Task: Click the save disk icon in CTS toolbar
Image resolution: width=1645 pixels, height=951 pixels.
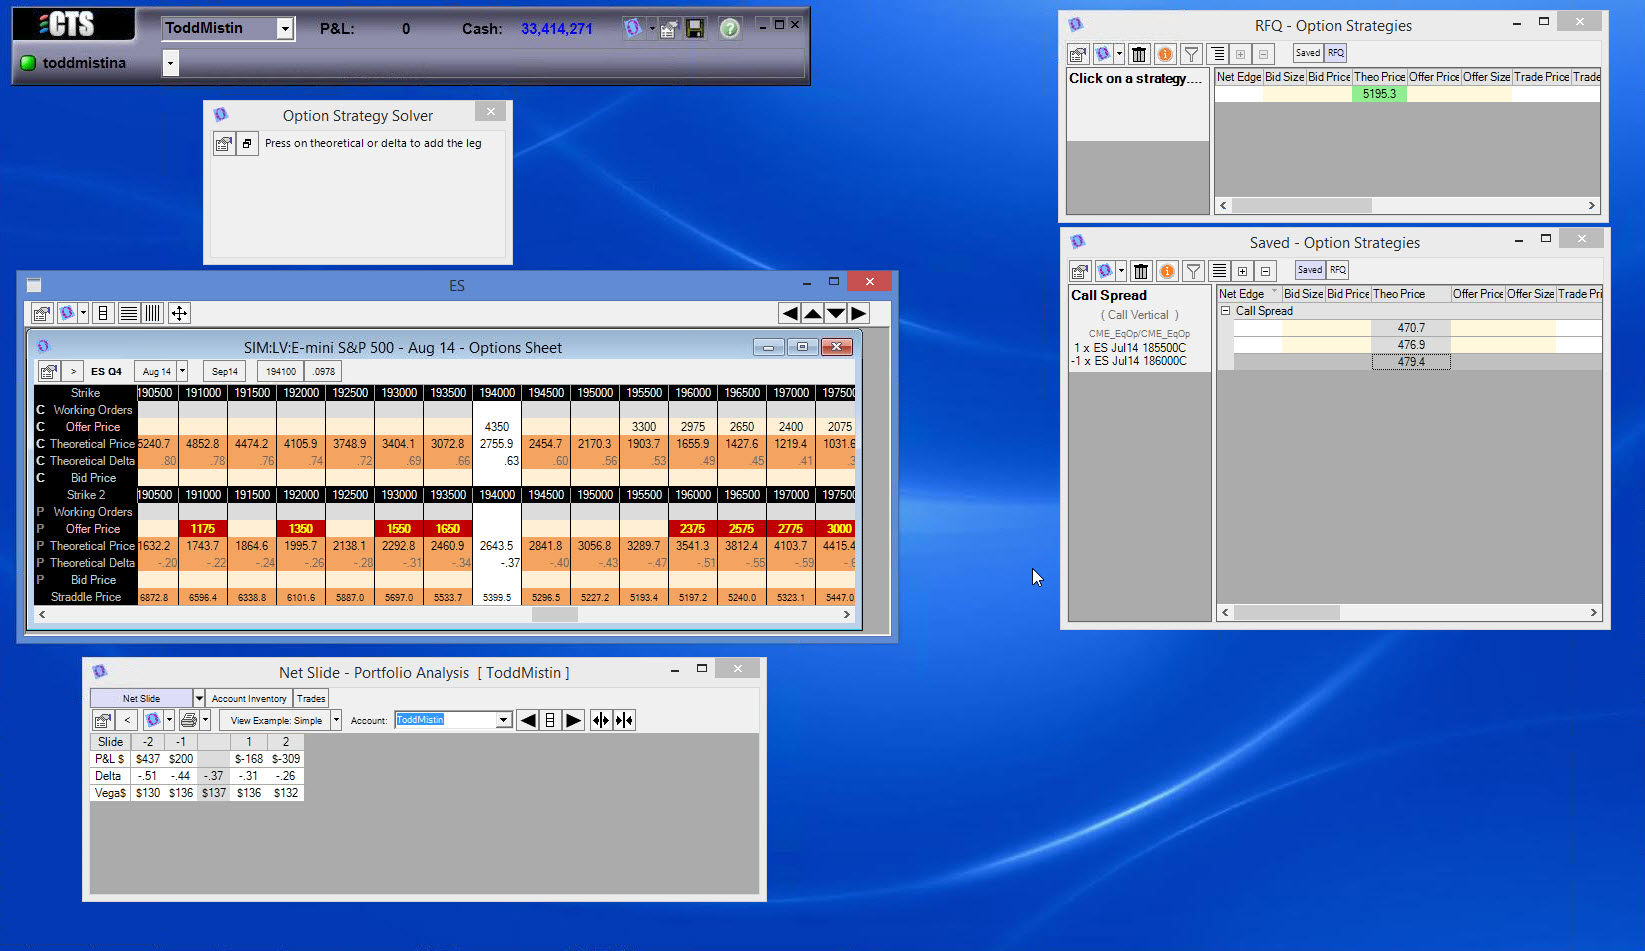Action: click(x=695, y=28)
